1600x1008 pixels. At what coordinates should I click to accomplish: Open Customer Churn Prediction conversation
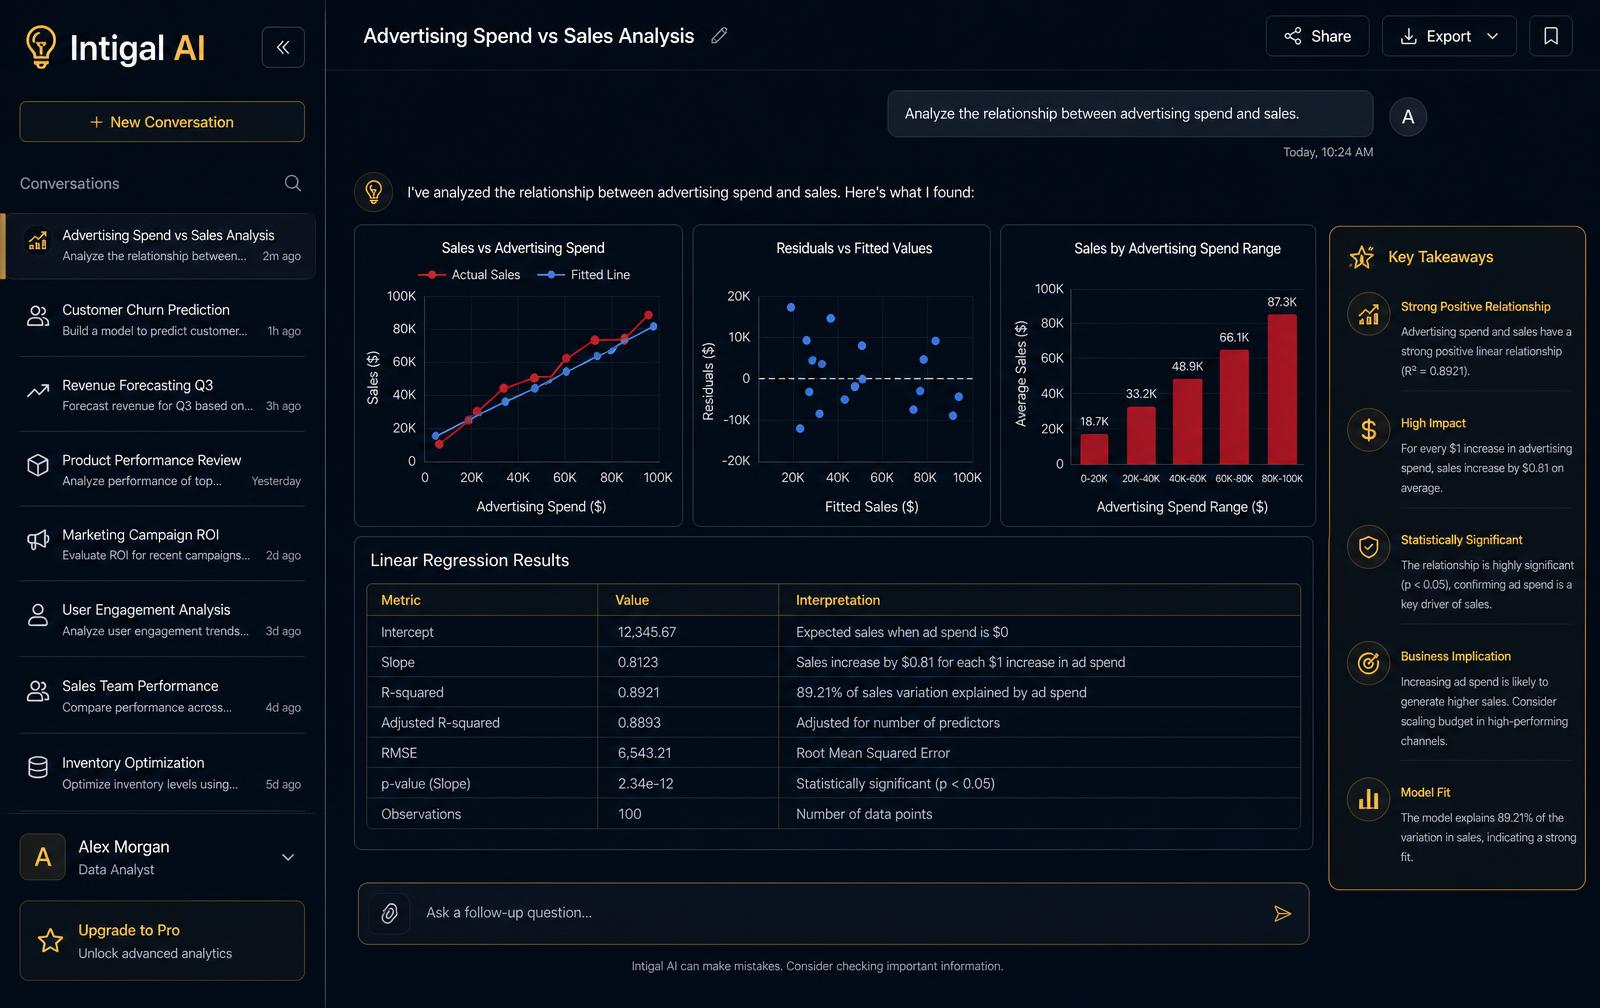point(160,320)
